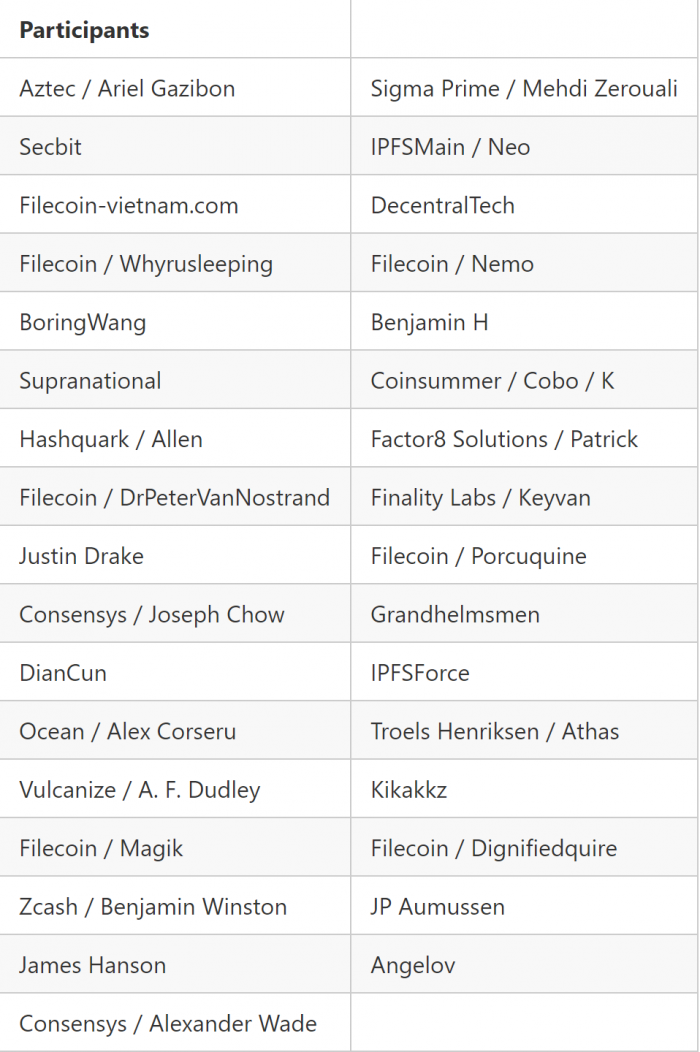Click the Filecoin-vietnam.com text
The width and height of the screenshot is (700, 1052).
(x=129, y=205)
